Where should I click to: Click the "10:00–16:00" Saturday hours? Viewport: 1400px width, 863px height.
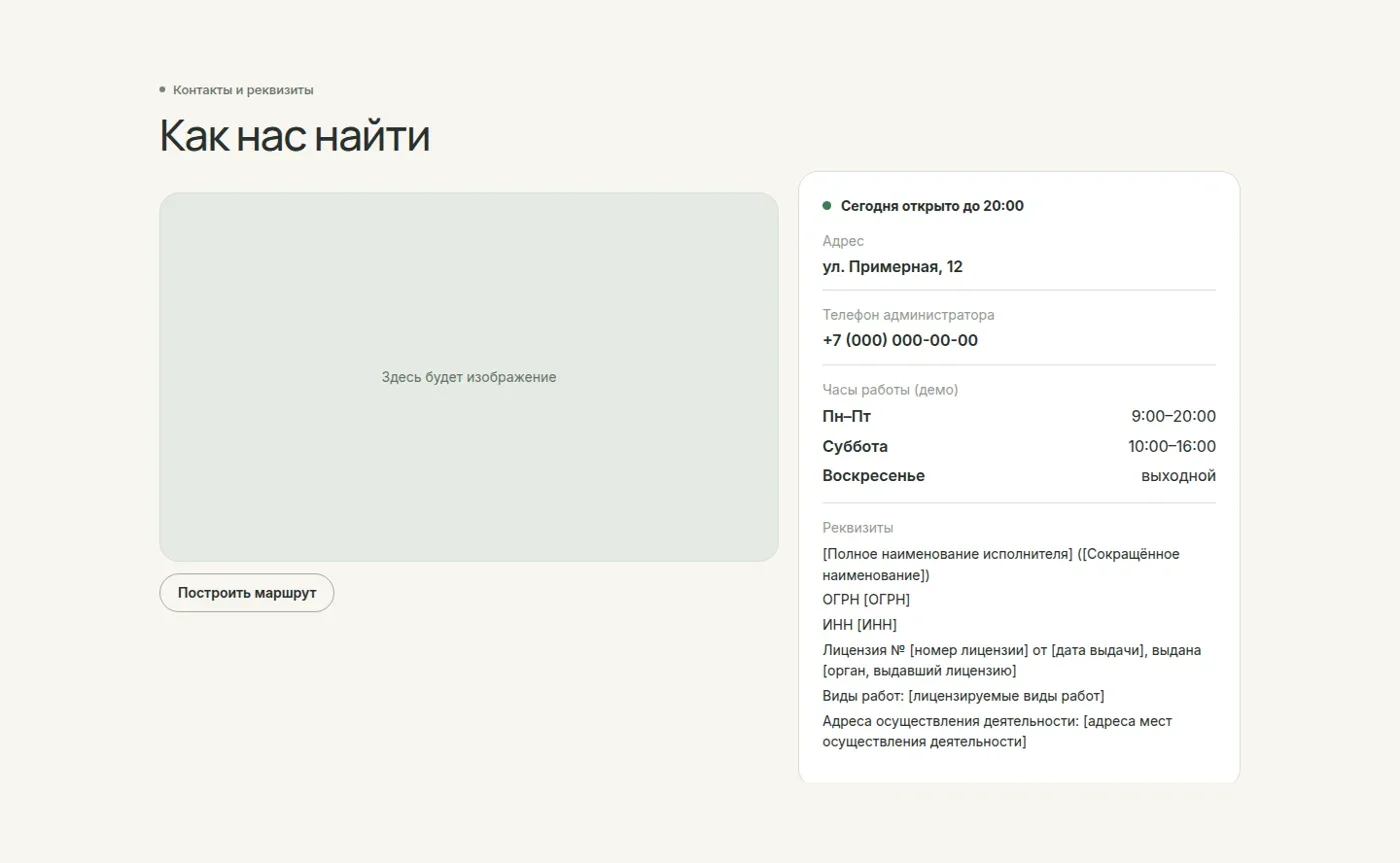[1172, 447]
